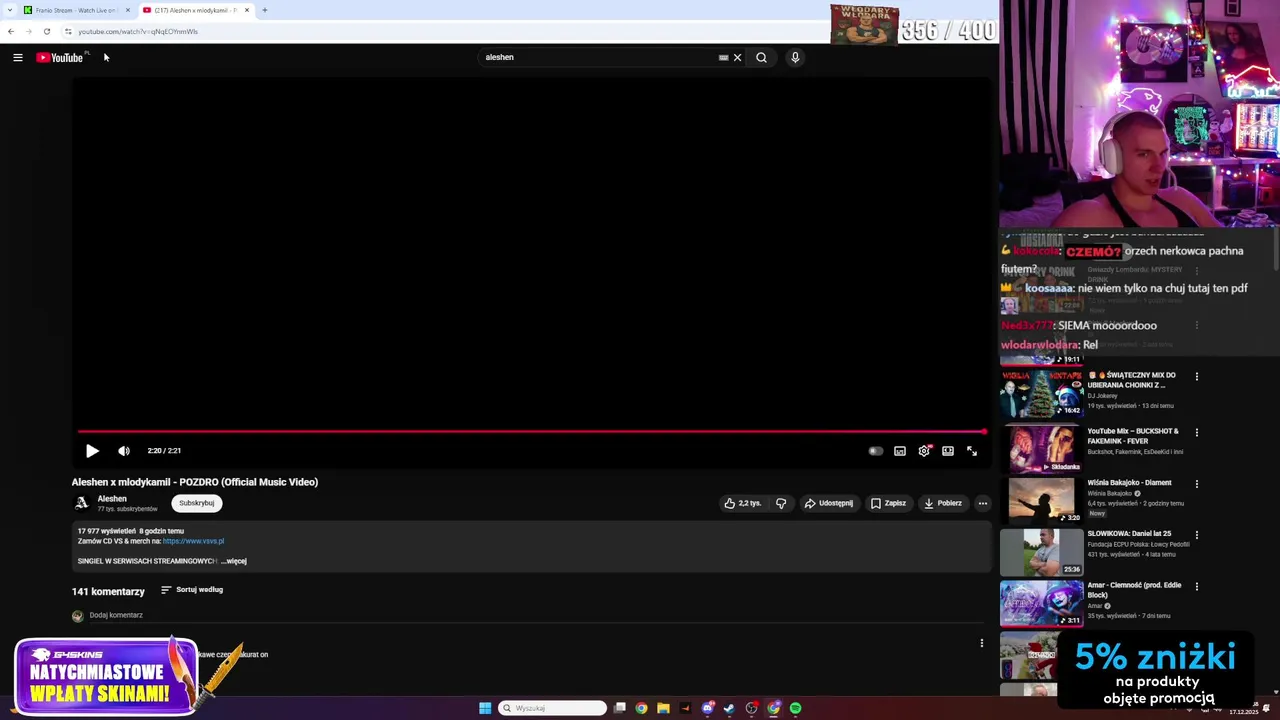Like the video (2,2 tys.)

tap(743, 503)
